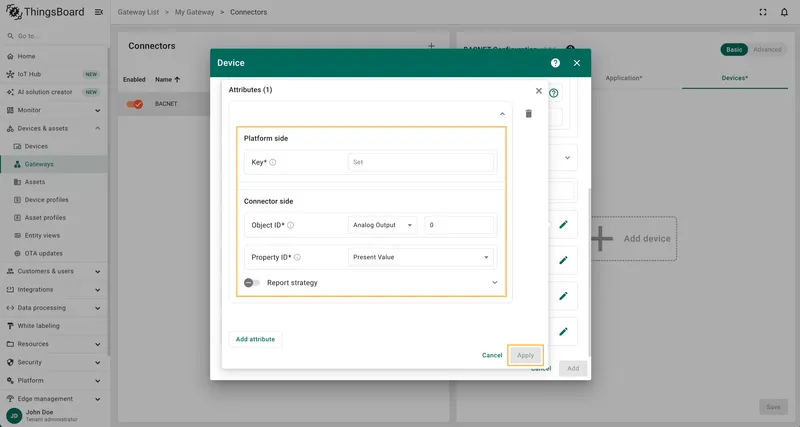Click the Add device tile
This screenshot has height=427, width=800.
pyautogui.click(x=634, y=239)
